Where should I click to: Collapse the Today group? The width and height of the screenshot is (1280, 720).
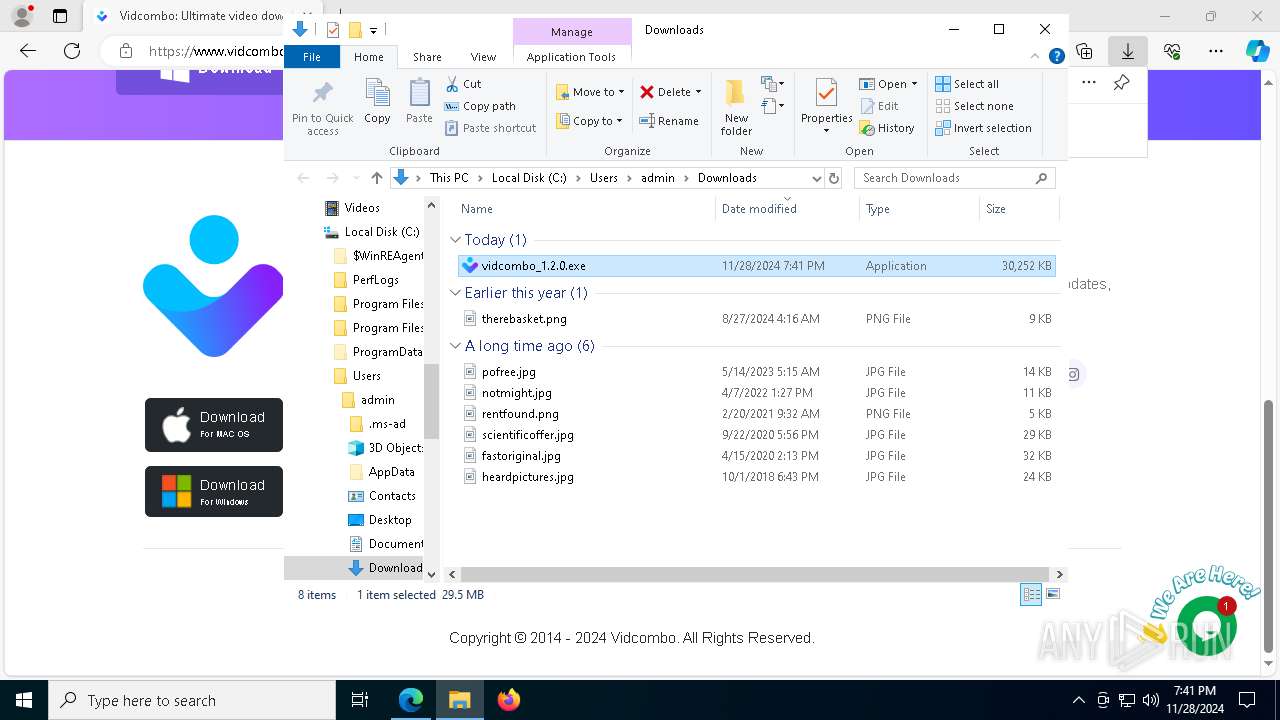455,240
